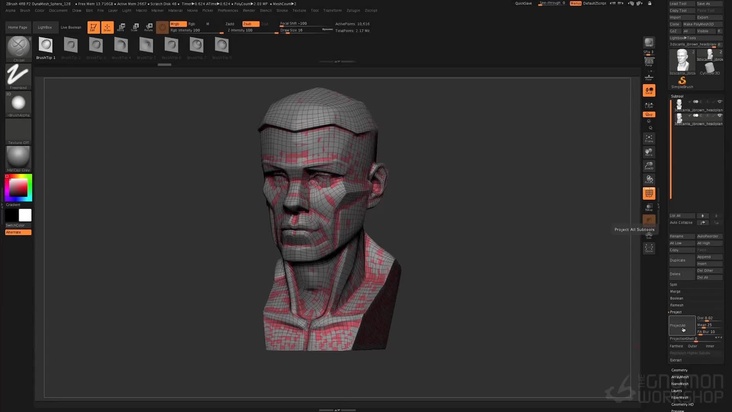Open the Freehand stroke selector
This screenshot has height=412, width=732.
pyautogui.click(x=19, y=76)
